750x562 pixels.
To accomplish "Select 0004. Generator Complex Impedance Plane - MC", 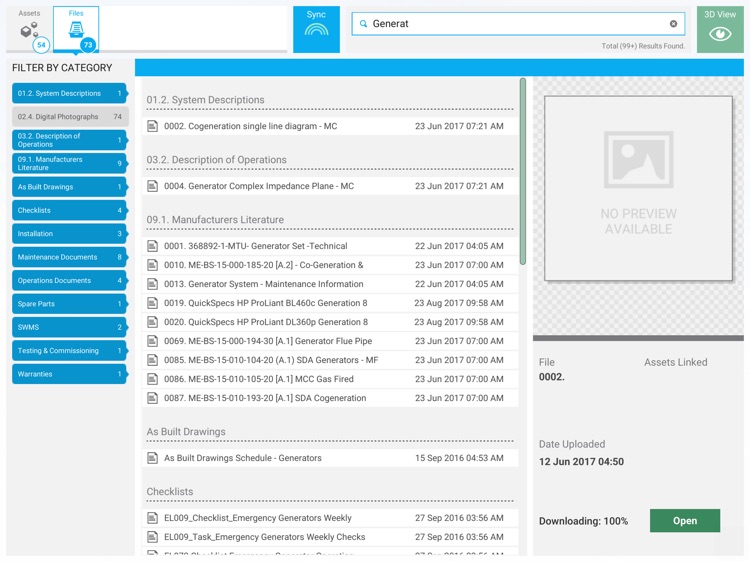I will 330,186.
